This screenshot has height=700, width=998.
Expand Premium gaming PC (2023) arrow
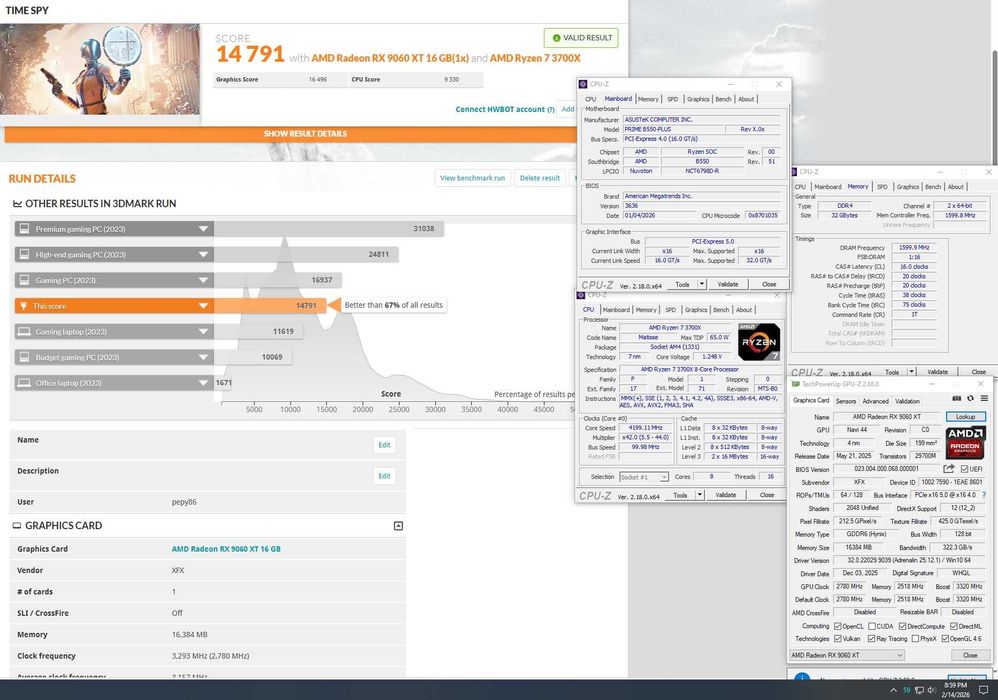pos(203,229)
